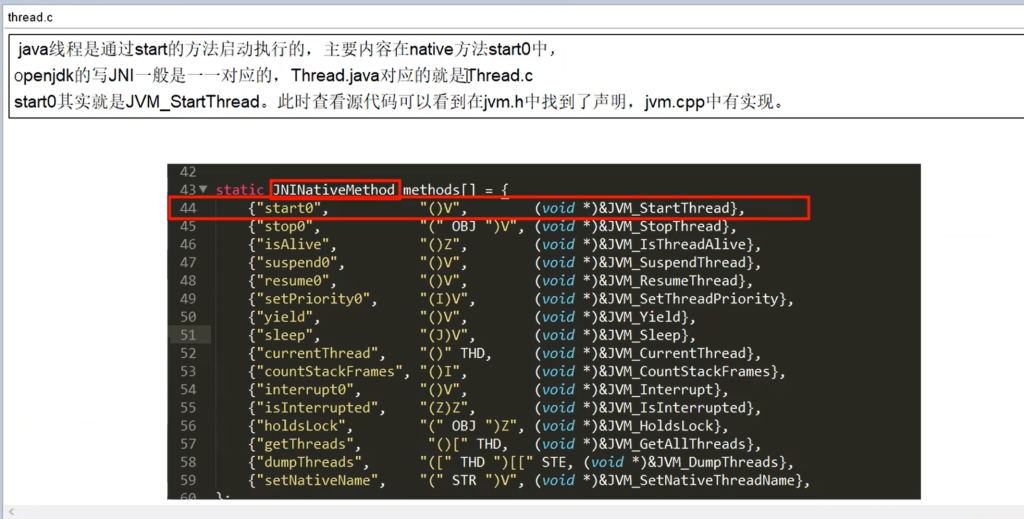Image resolution: width=1024 pixels, height=519 pixels.
Task: Click the word "openjdk" in the note
Action: tap(44, 76)
